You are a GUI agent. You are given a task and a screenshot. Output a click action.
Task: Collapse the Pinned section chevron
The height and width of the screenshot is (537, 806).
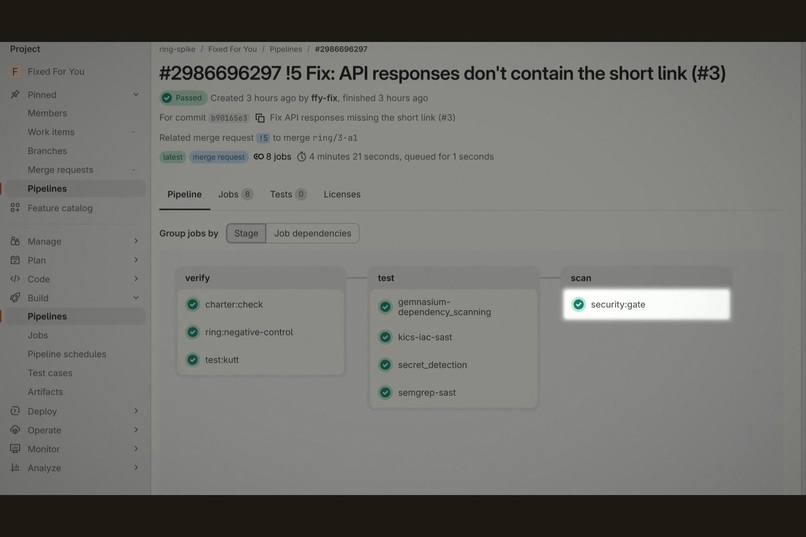136,95
